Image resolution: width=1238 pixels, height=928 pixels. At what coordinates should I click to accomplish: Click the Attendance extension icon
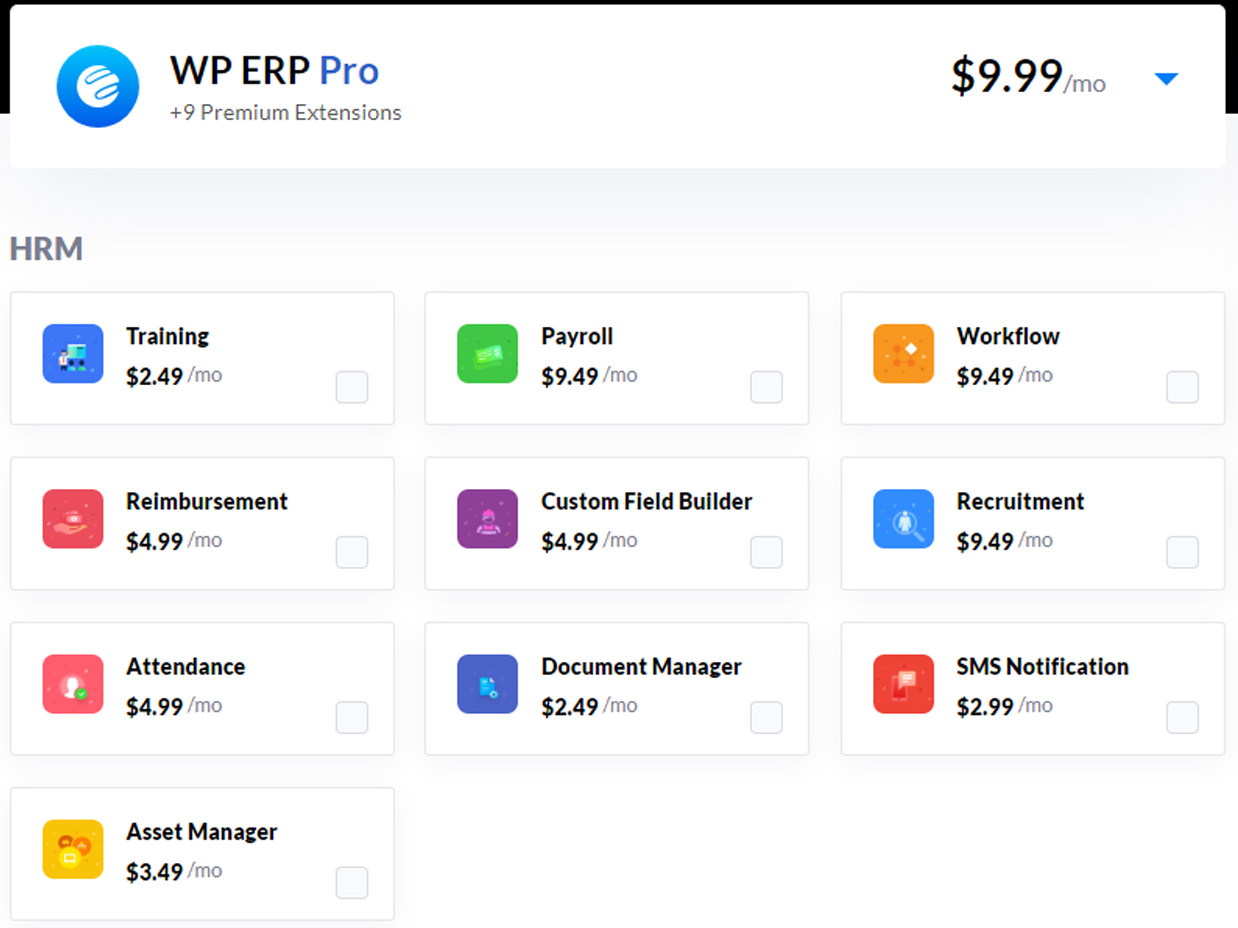[x=73, y=683]
